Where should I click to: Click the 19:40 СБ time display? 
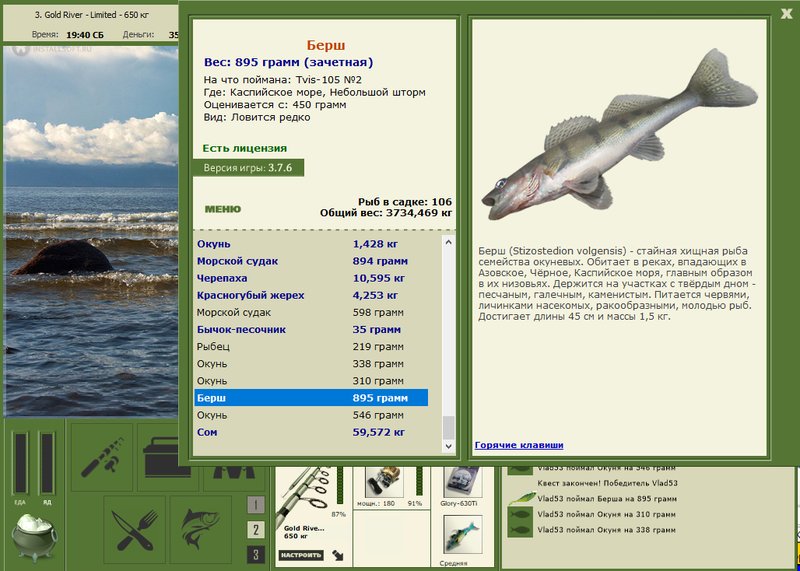click(x=85, y=35)
